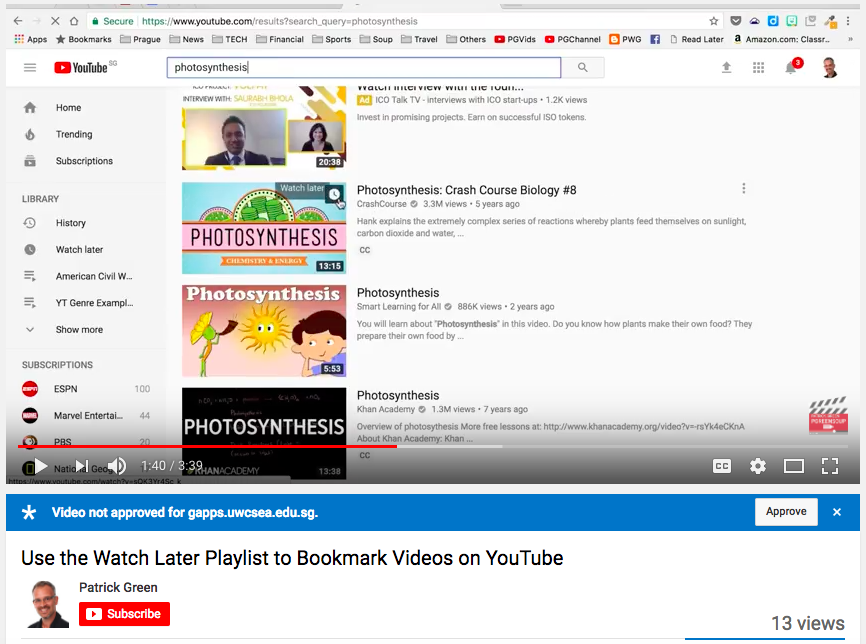866x644 pixels.
Task: Open the Pocket extension icon
Action: click(735, 21)
